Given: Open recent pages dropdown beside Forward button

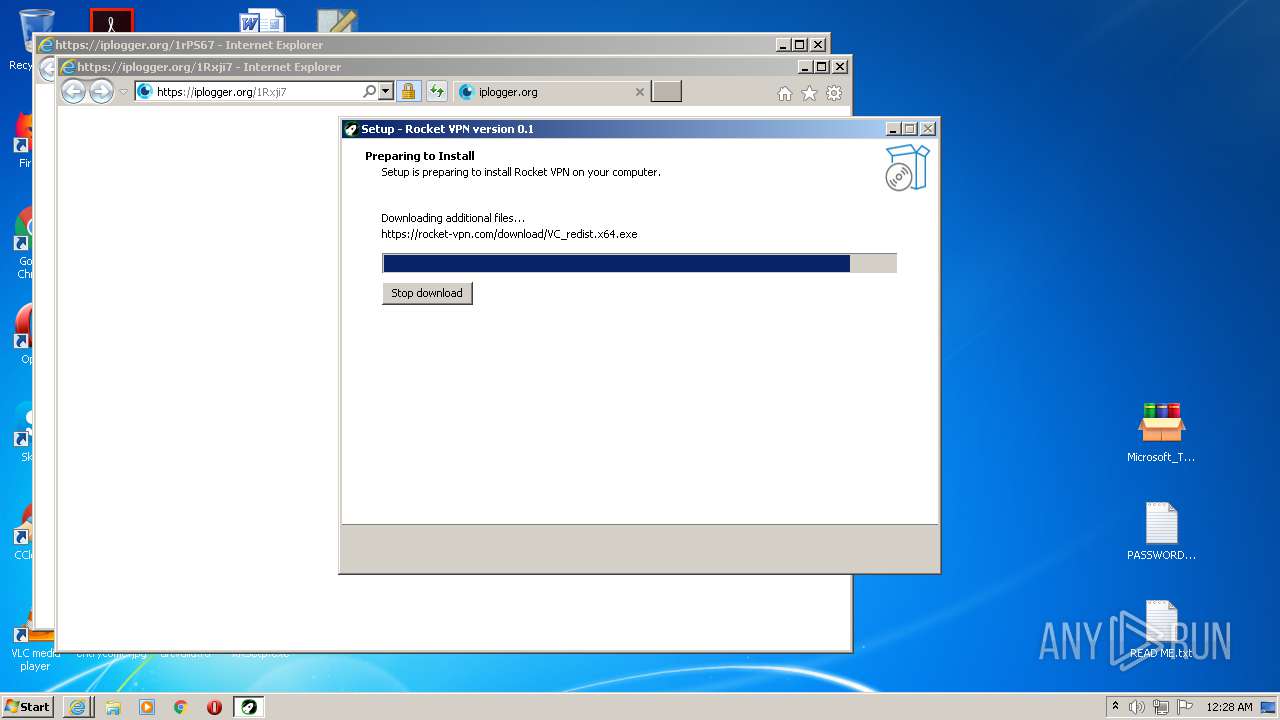Looking at the screenshot, I should pyautogui.click(x=124, y=92).
